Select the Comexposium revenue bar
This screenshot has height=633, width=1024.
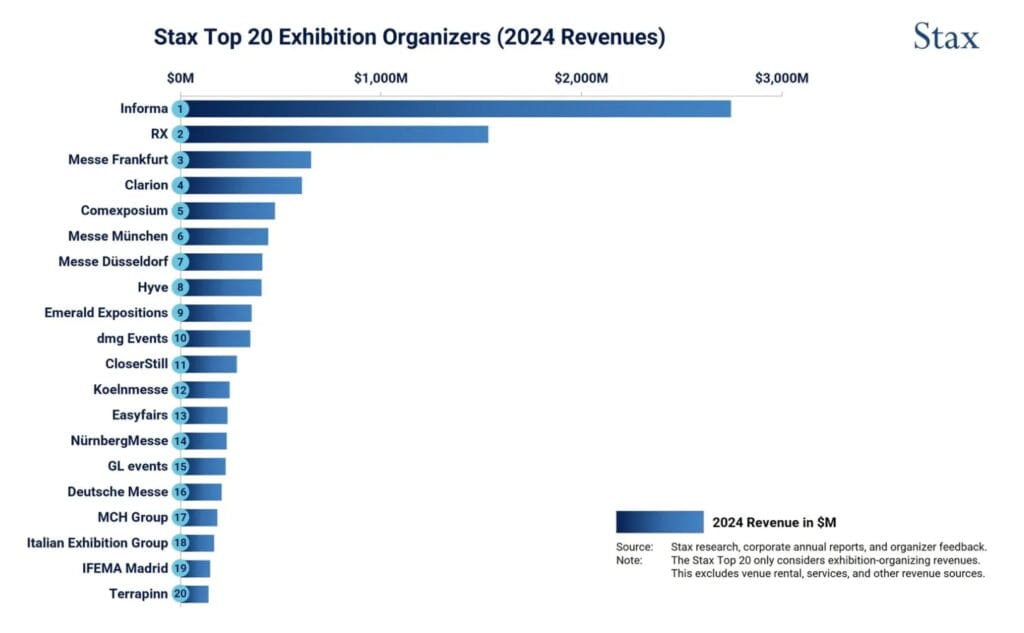point(228,211)
